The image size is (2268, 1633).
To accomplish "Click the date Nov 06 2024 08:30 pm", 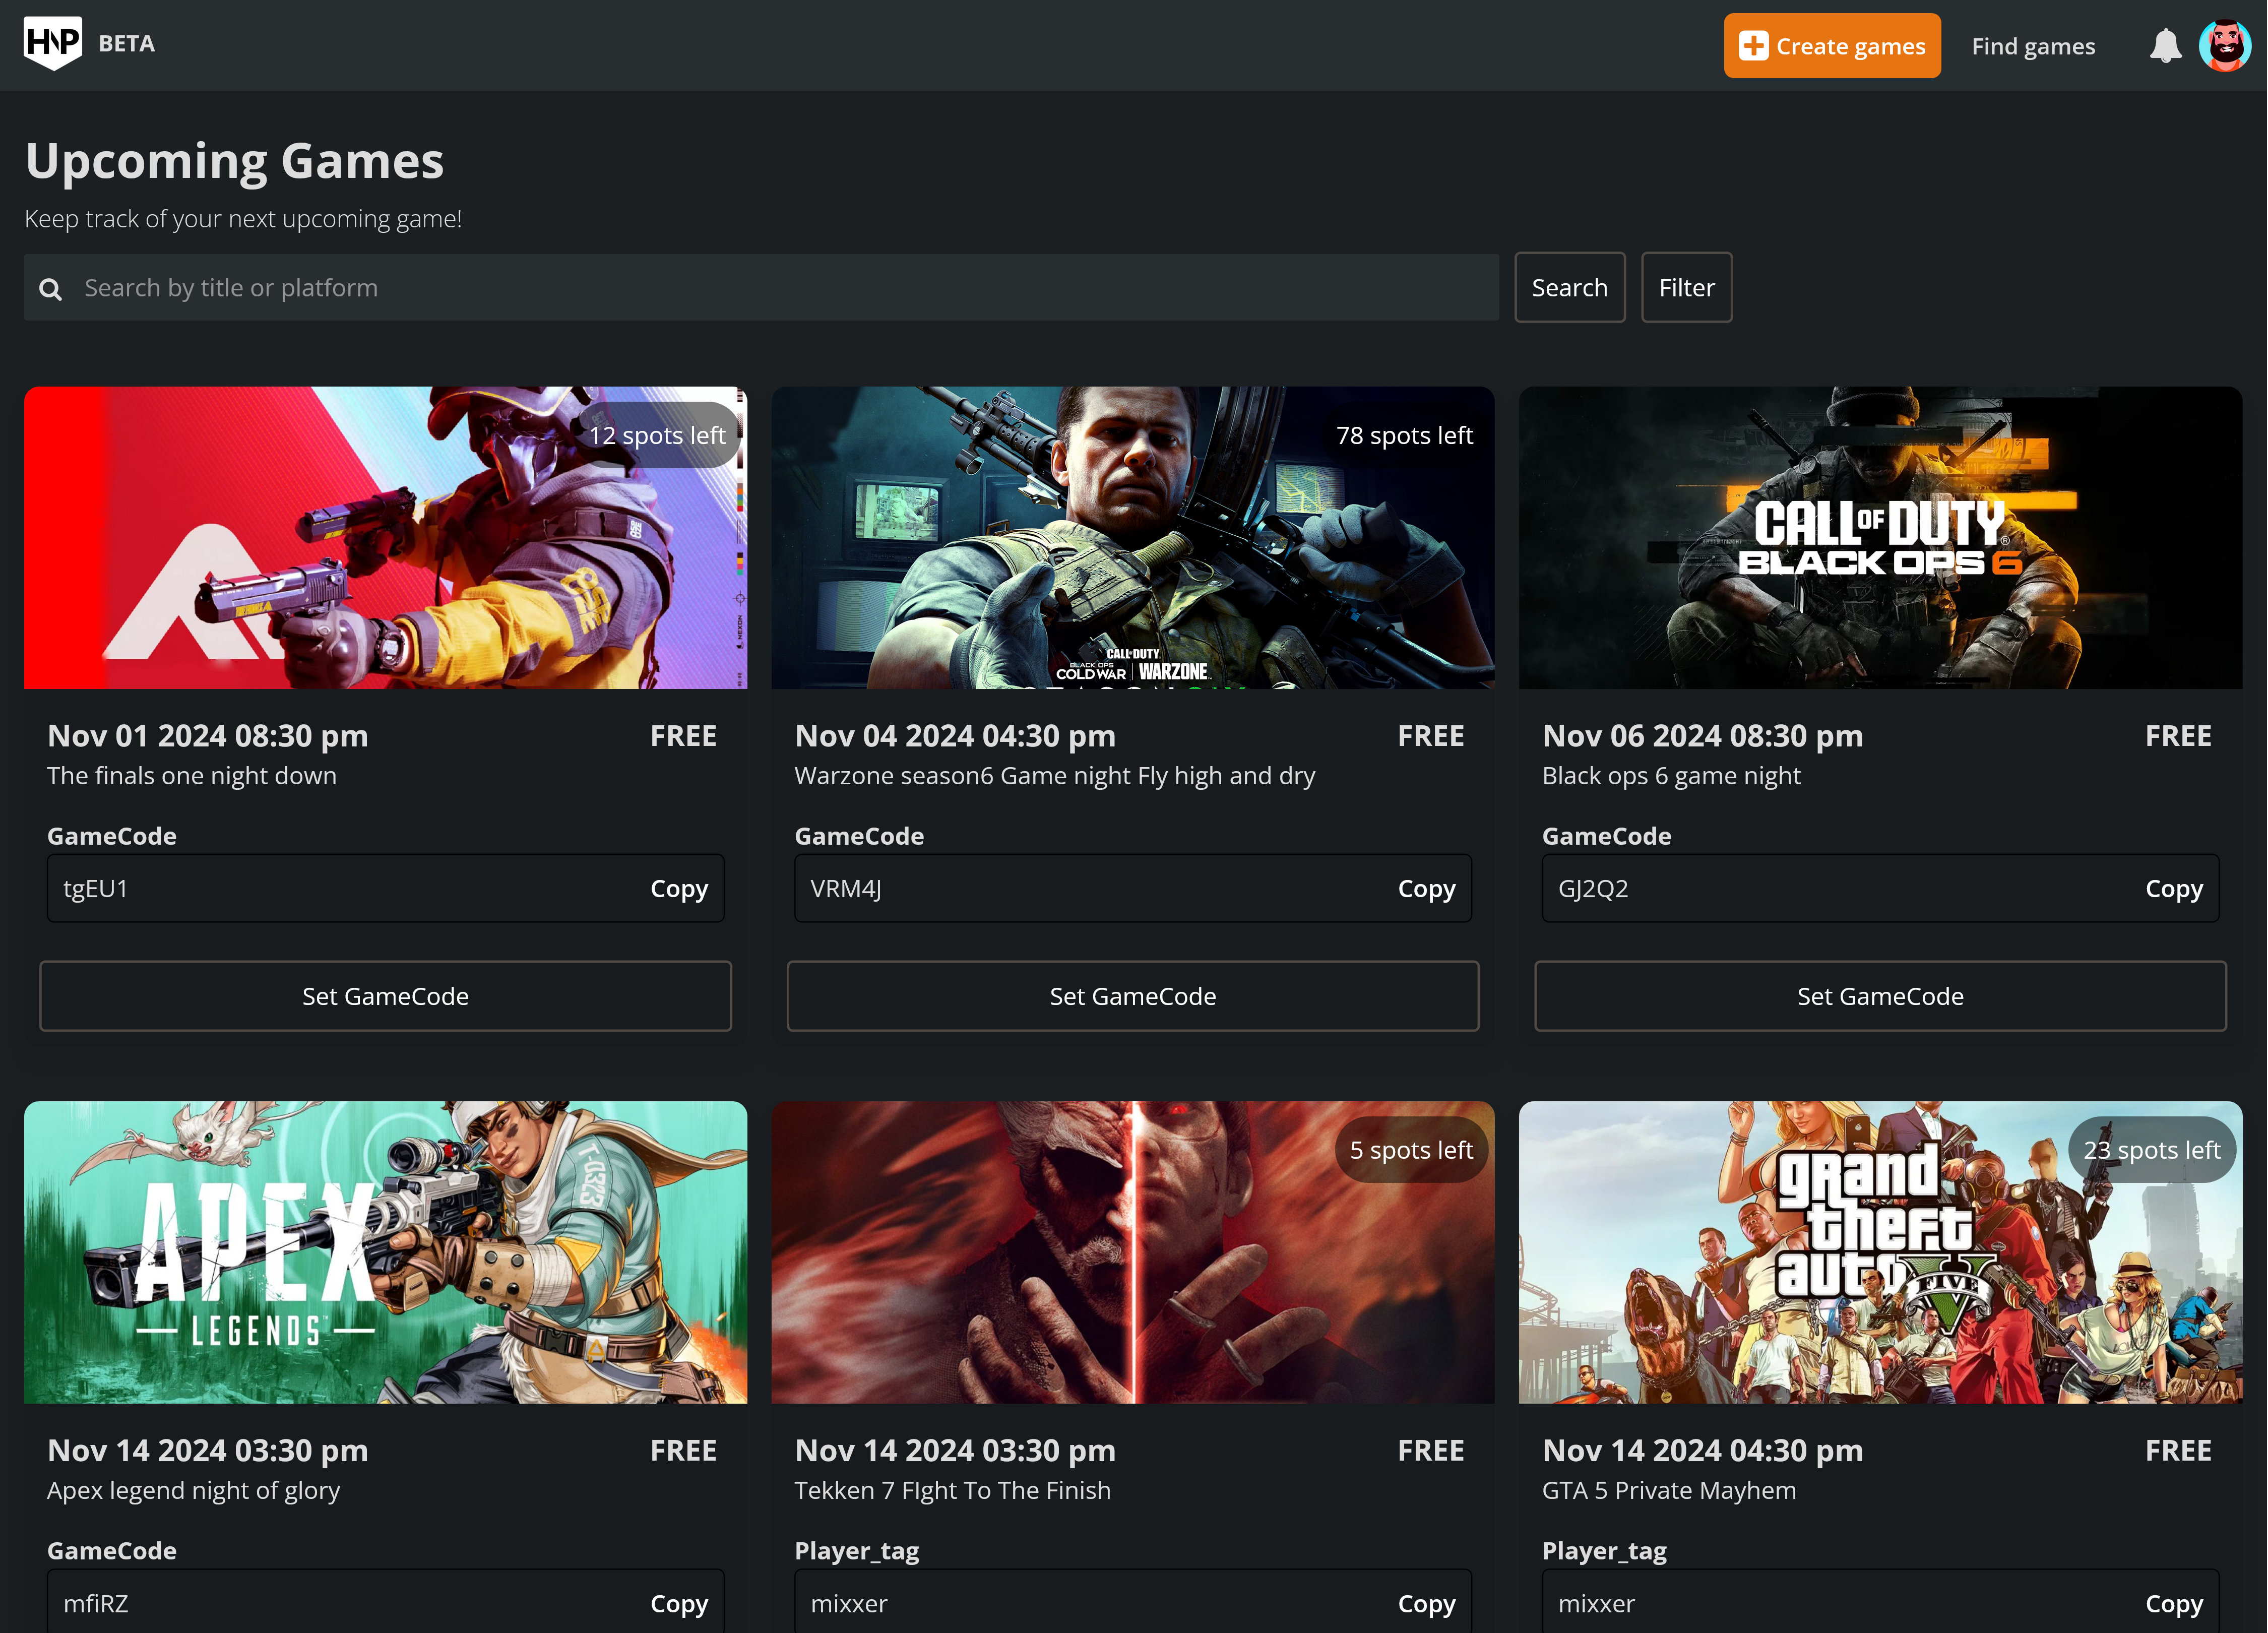I will pos(1703,736).
